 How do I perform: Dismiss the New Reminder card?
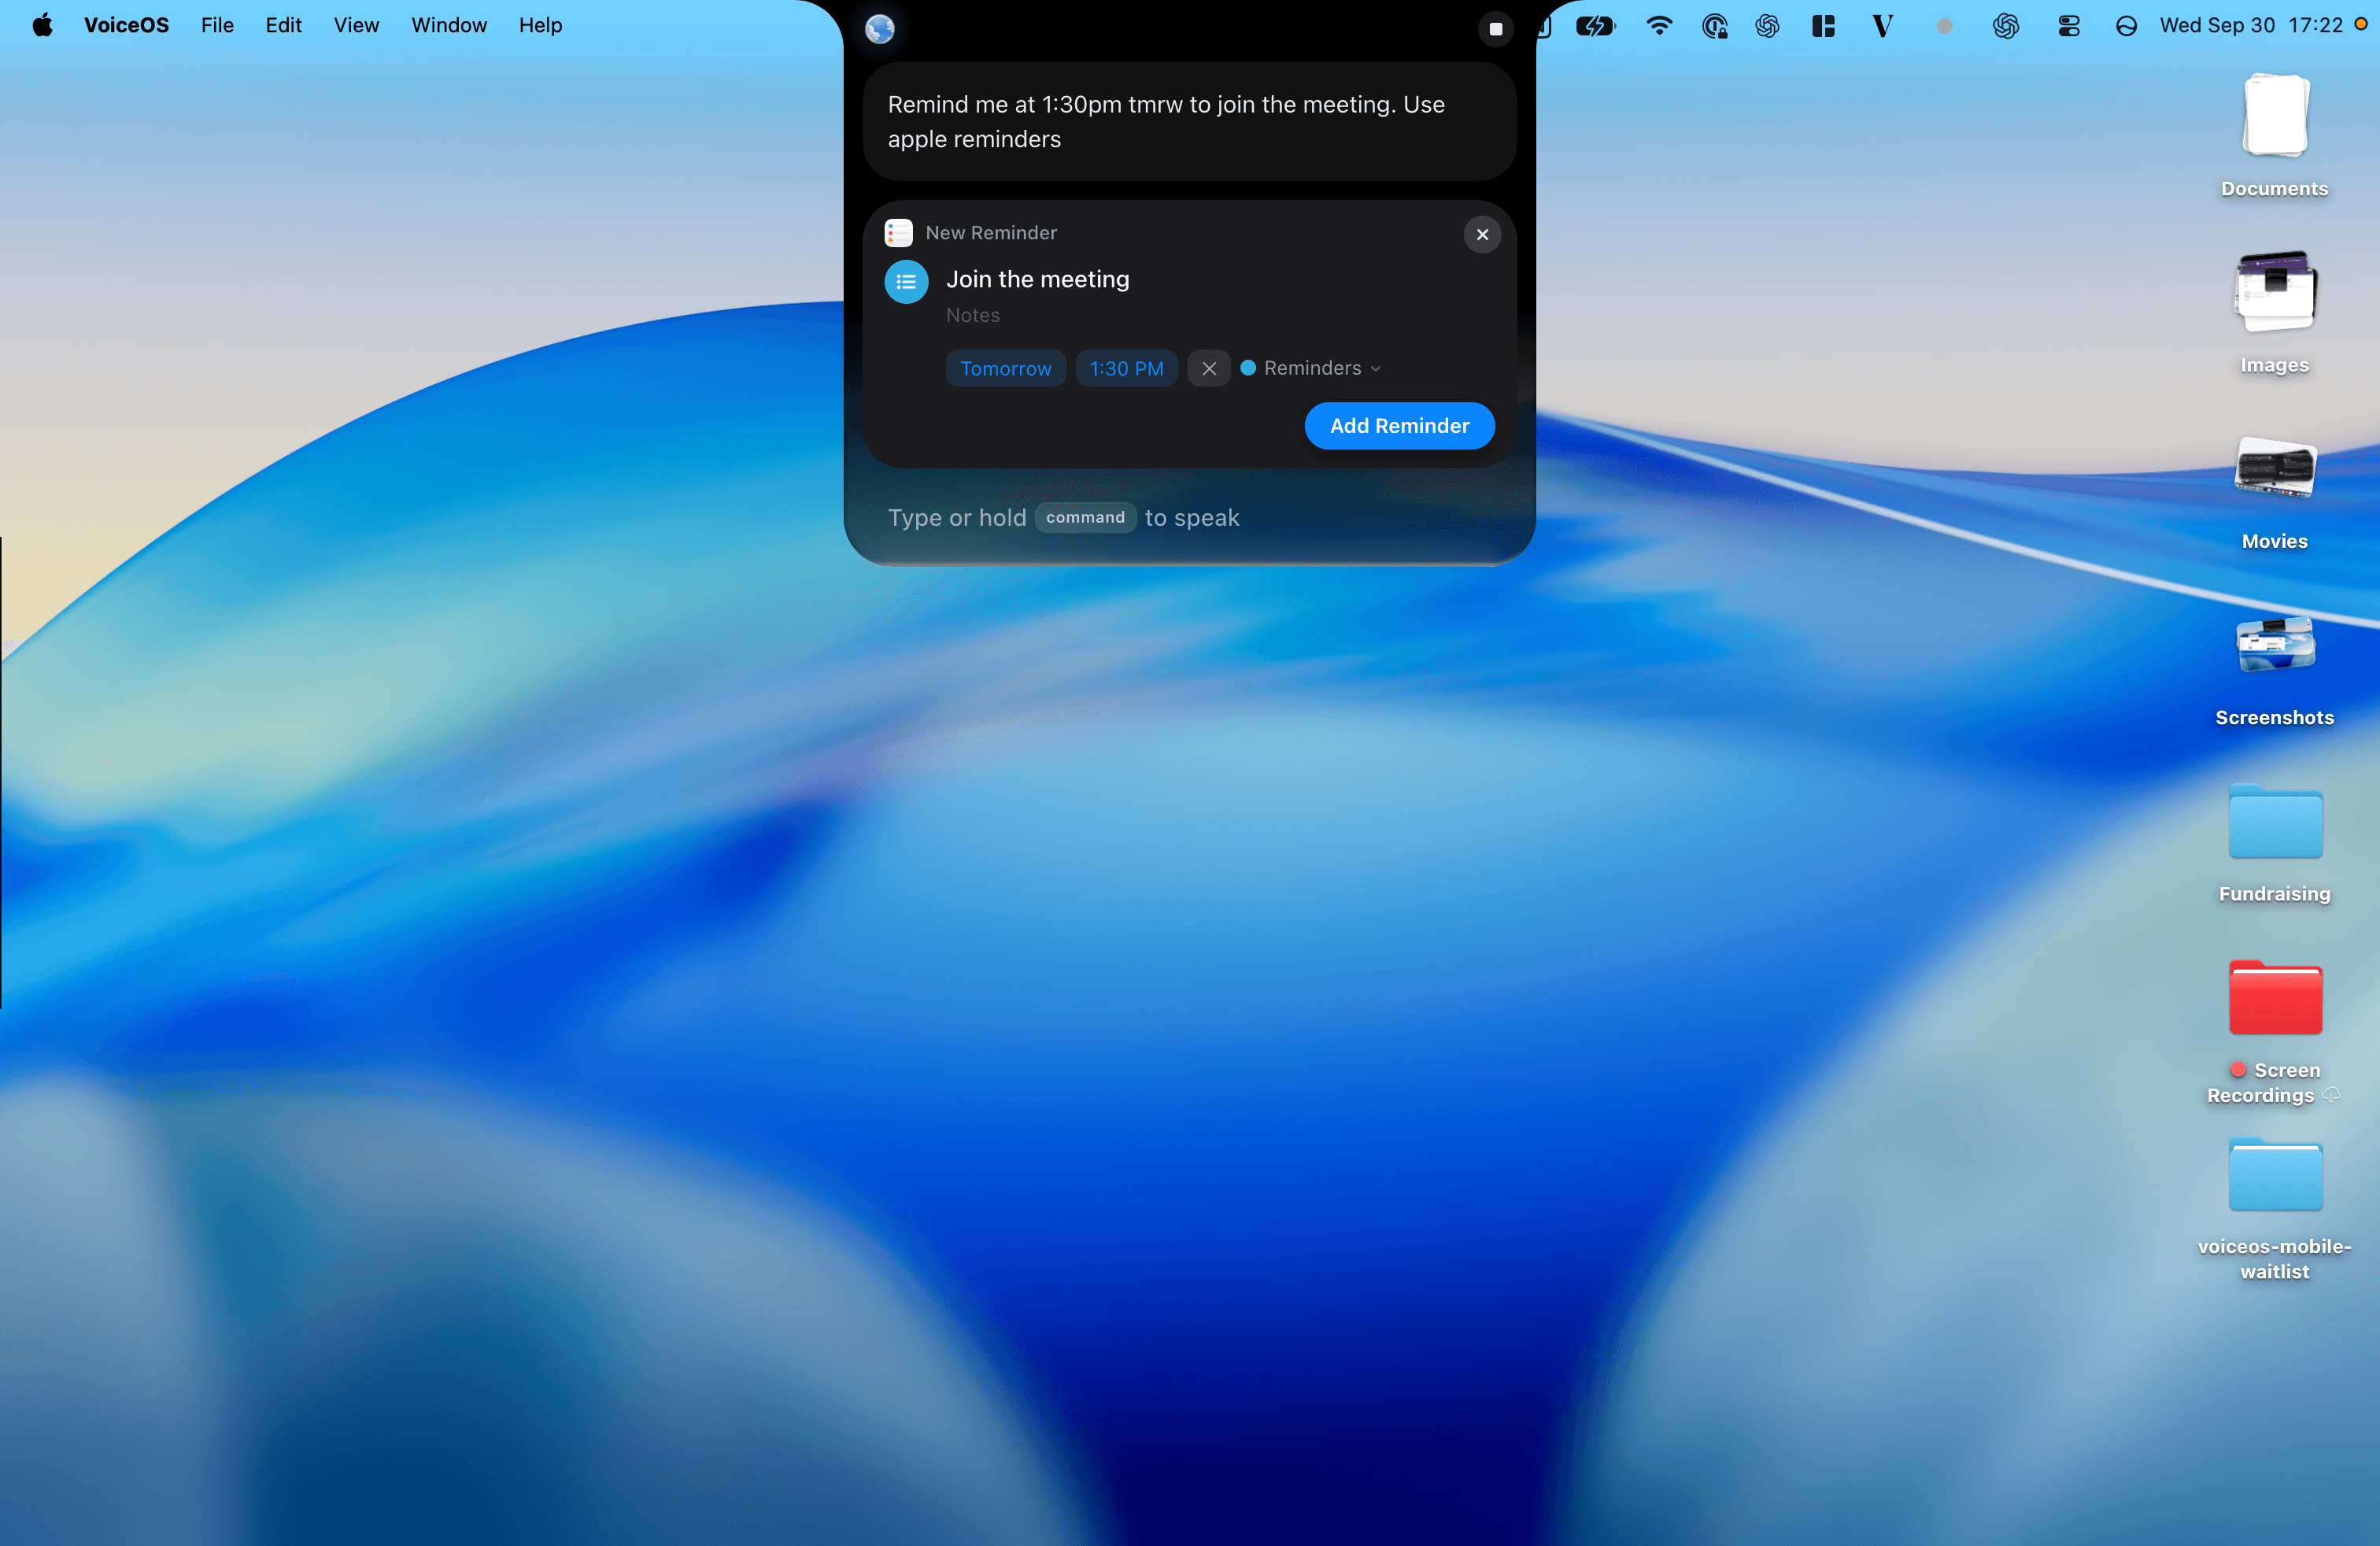click(x=1482, y=234)
